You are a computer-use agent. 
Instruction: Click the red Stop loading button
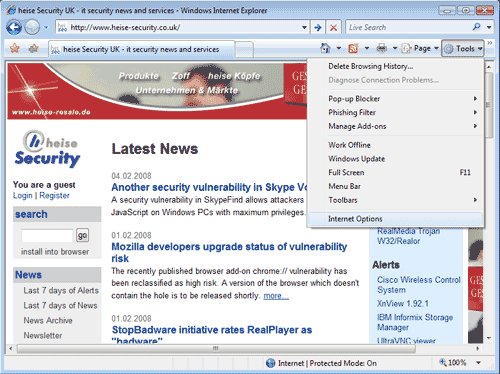click(333, 27)
